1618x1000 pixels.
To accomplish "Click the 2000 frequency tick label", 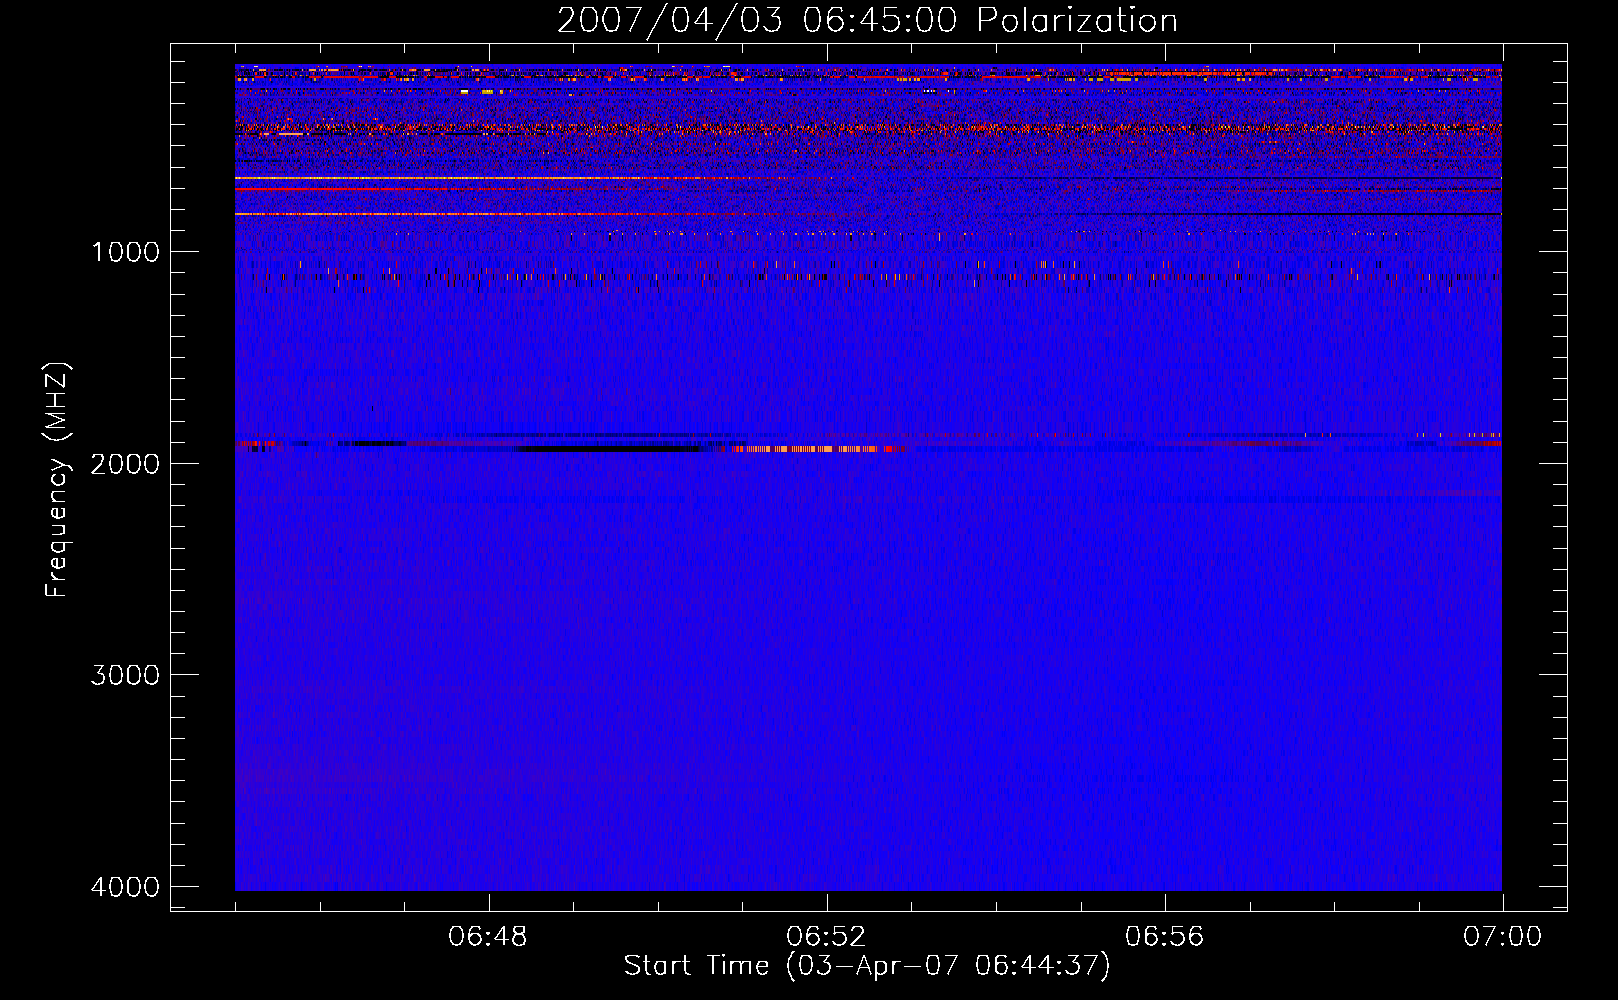I will (x=125, y=463).
